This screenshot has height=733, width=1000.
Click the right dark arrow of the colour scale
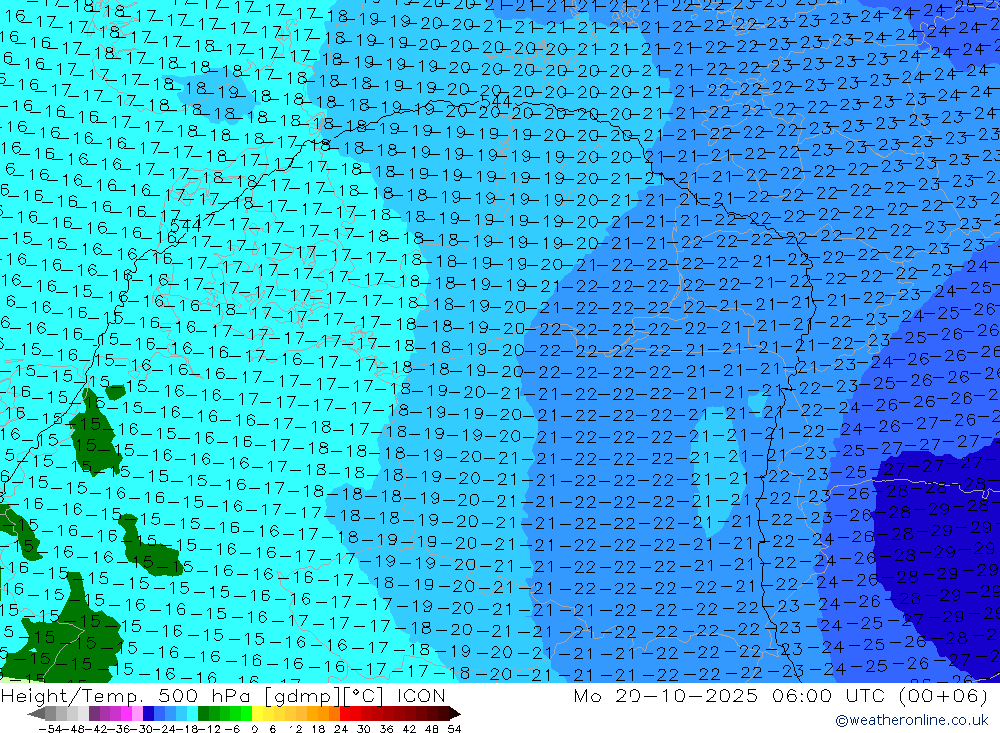455,713
